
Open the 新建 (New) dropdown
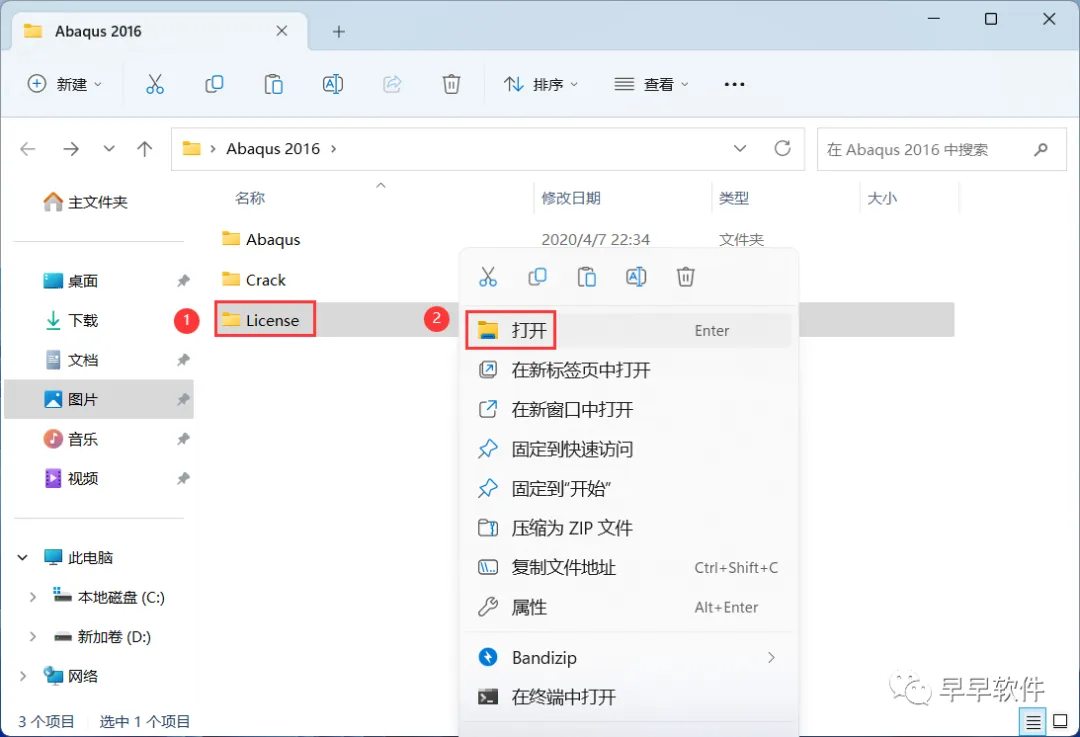tap(65, 84)
